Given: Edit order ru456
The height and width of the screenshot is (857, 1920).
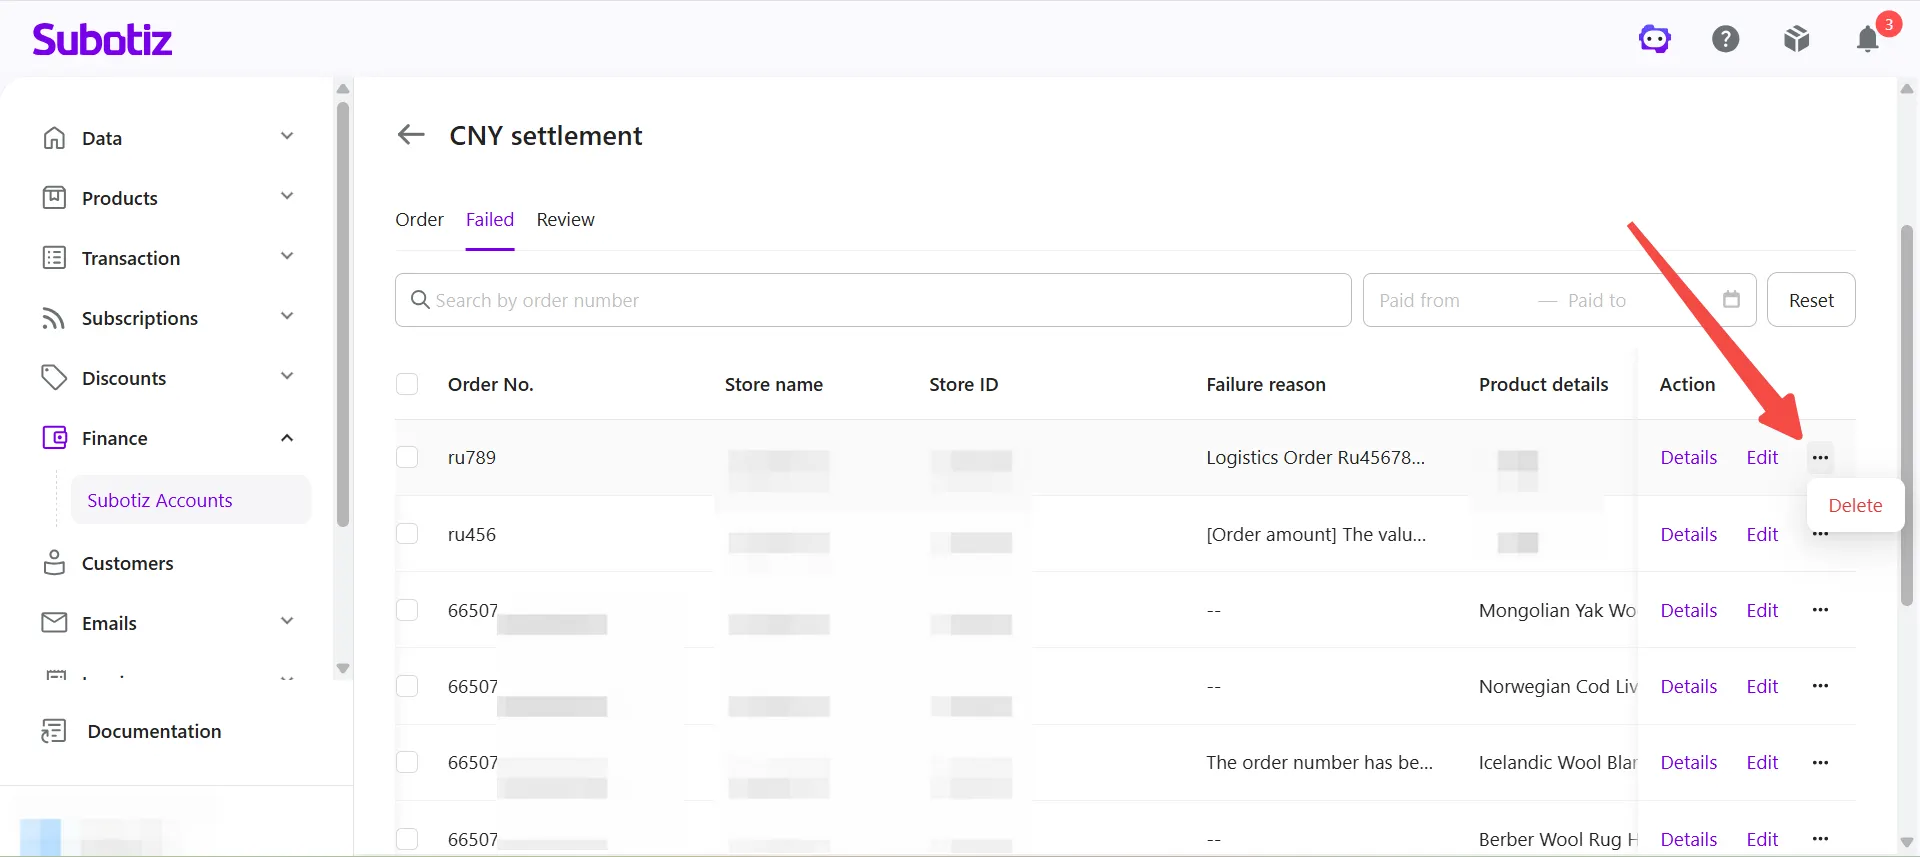Looking at the screenshot, I should (1762, 534).
